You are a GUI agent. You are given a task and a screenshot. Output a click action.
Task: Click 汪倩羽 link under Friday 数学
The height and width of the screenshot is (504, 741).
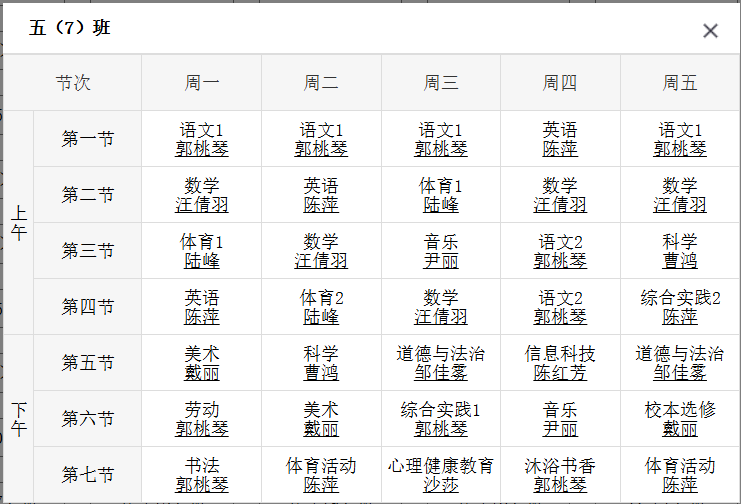(x=680, y=205)
